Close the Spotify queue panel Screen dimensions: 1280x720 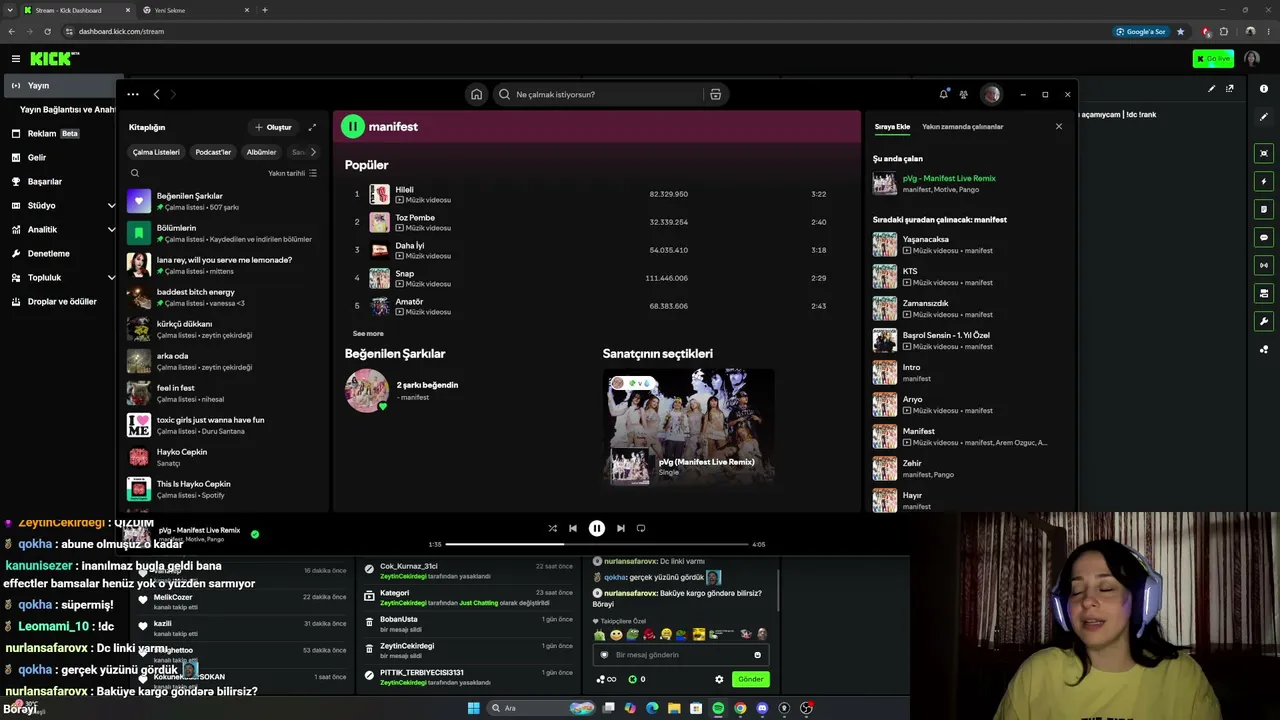click(x=1059, y=127)
